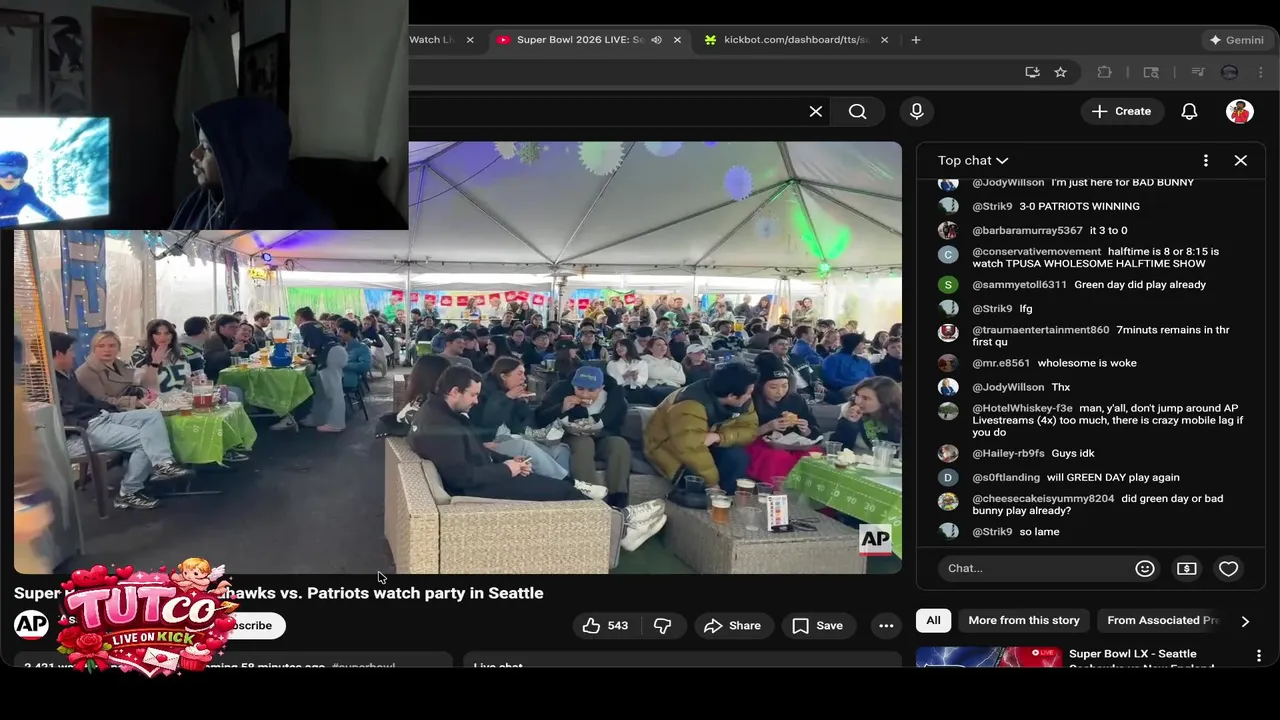Open the YouTube account avatar menu

click(1240, 111)
